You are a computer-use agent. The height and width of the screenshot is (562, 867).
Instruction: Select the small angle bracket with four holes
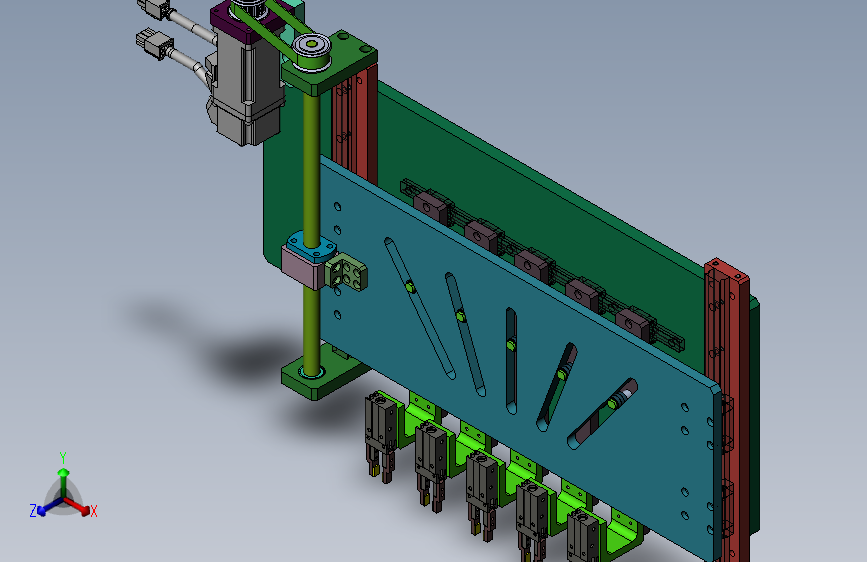click(346, 272)
